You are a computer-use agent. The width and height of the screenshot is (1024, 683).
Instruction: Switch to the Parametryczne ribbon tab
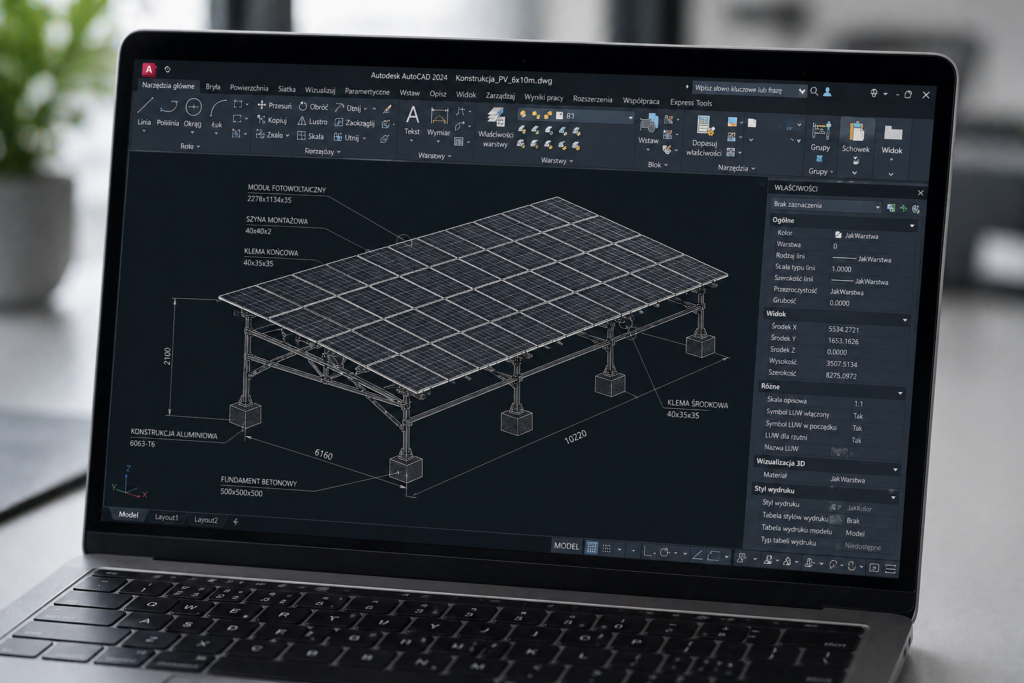click(367, 91)
